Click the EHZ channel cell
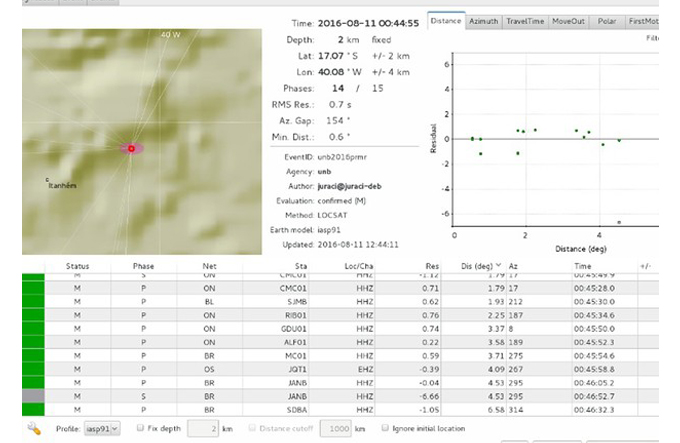 point(365,369)
